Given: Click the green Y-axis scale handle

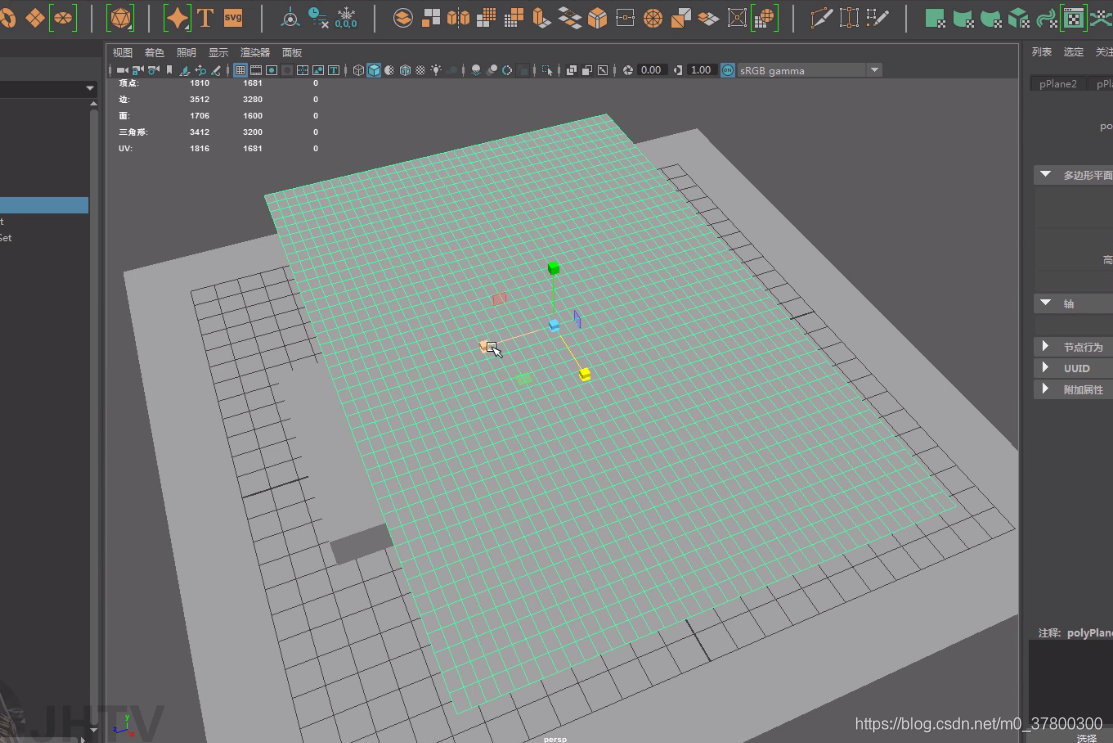Looking at the screenshot, I should pyautogui.click(x=554, y=268).
